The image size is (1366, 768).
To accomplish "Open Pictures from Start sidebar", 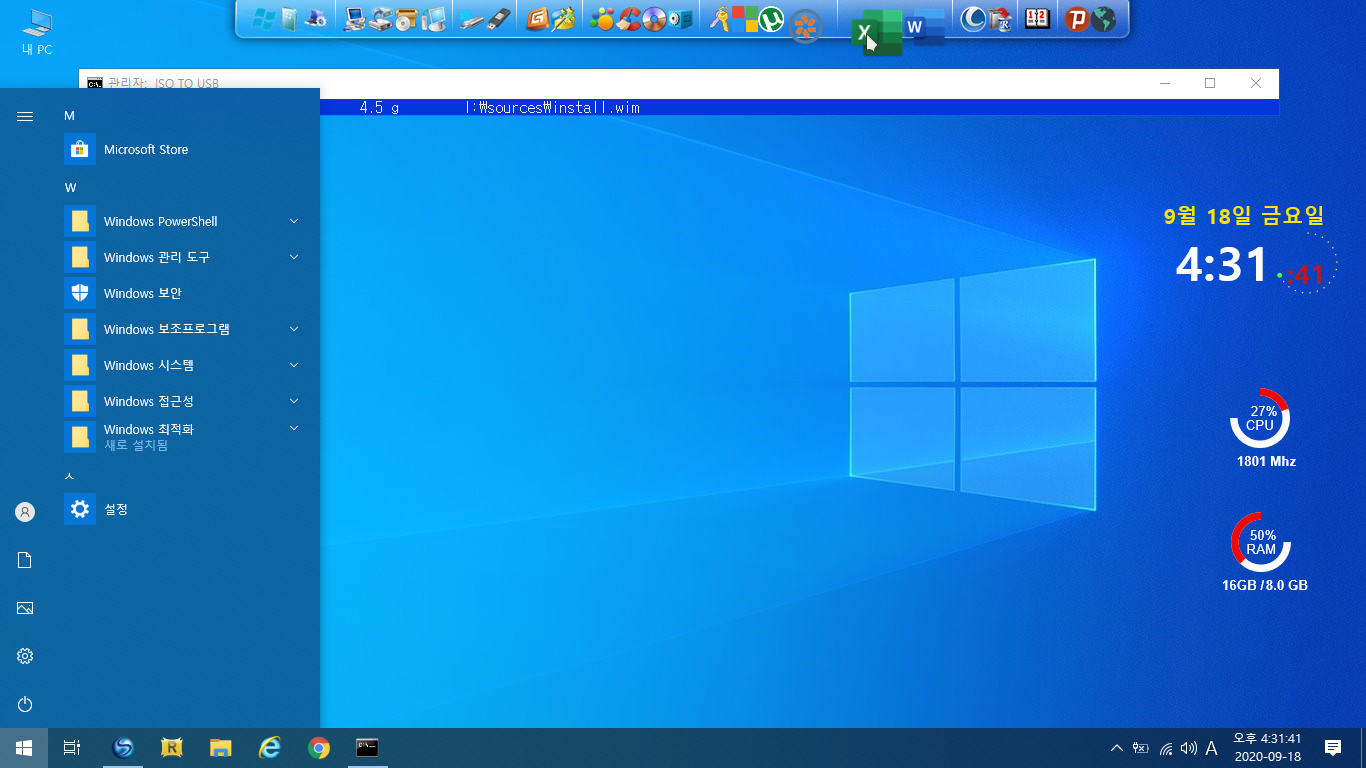I will click(x=25, y=608).
